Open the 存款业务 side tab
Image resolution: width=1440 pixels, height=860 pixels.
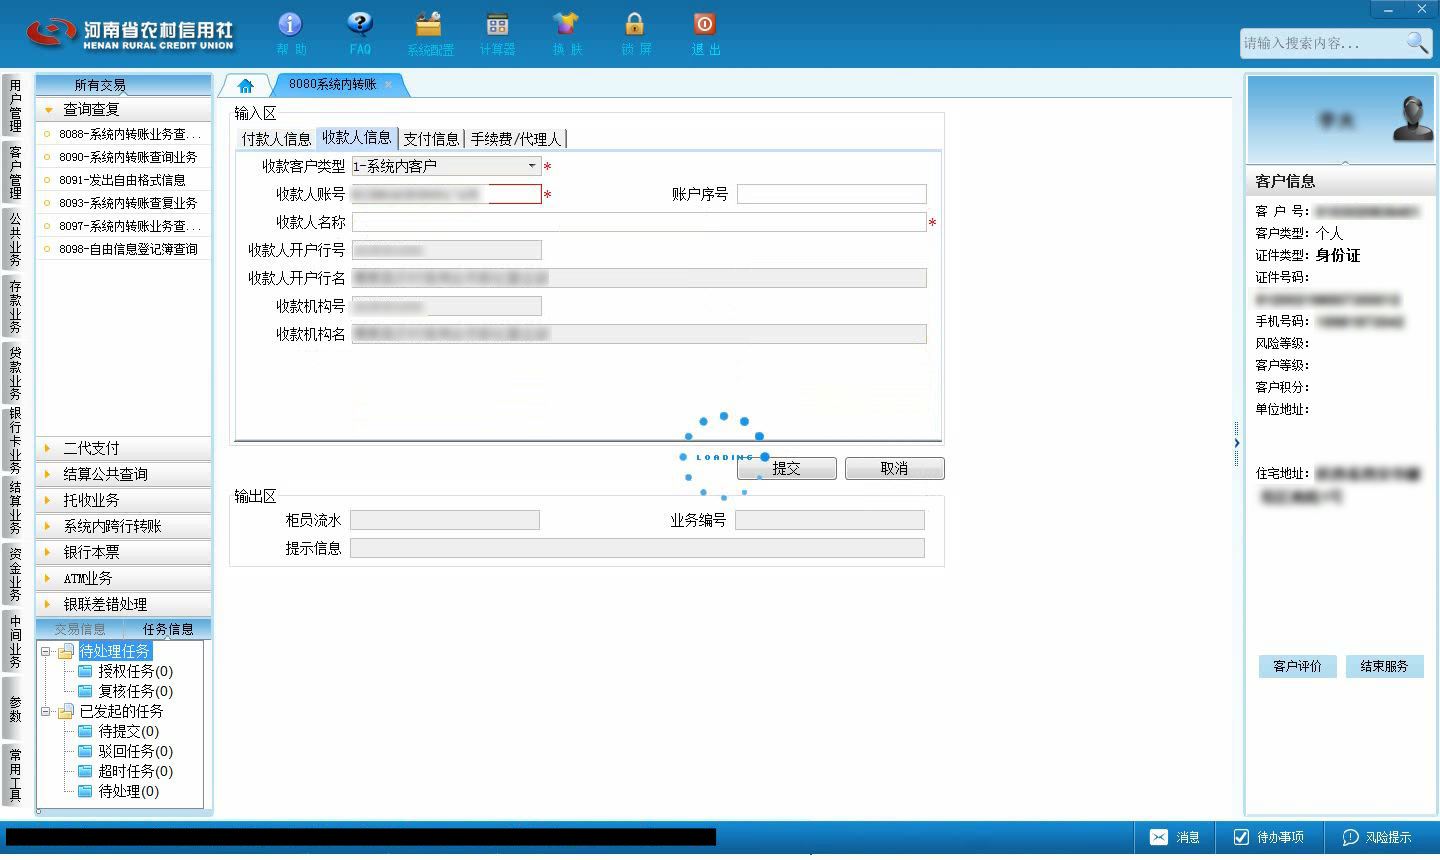click(15, 306)
